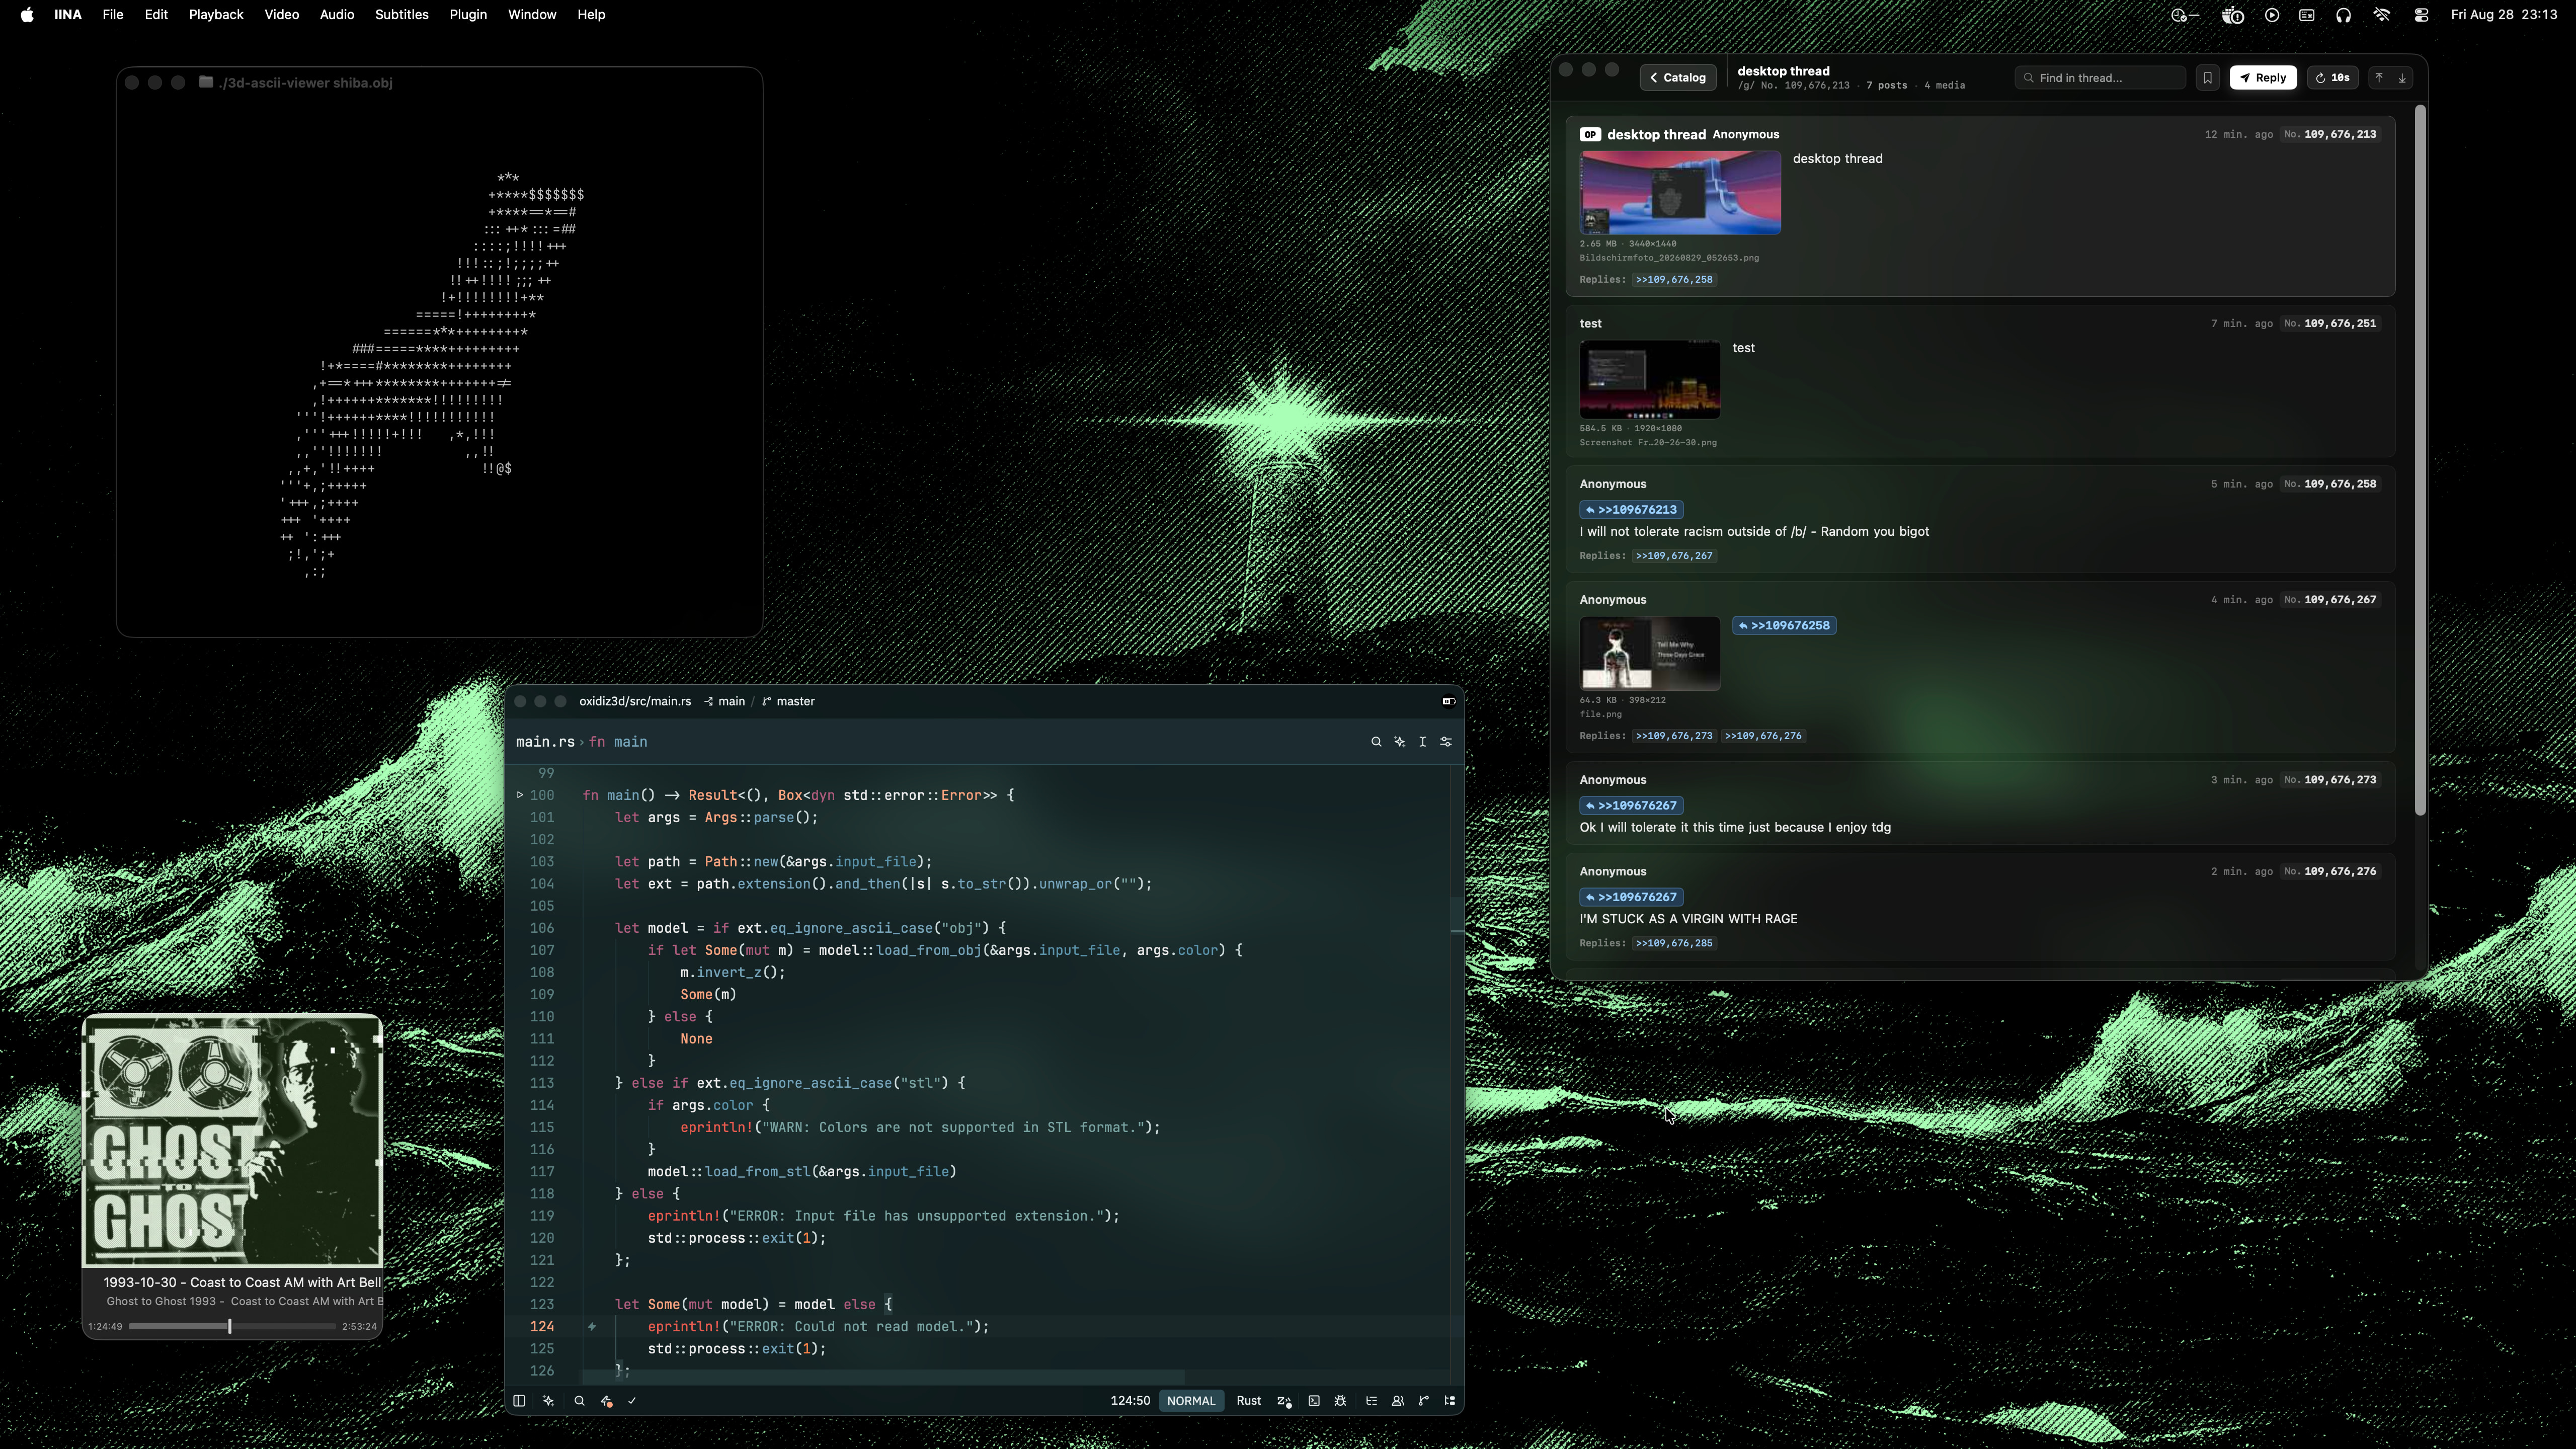The height and width of the screenshot is (1449, 2576).
Task: Open the Audio menu
Action: [x=337, y=15]
